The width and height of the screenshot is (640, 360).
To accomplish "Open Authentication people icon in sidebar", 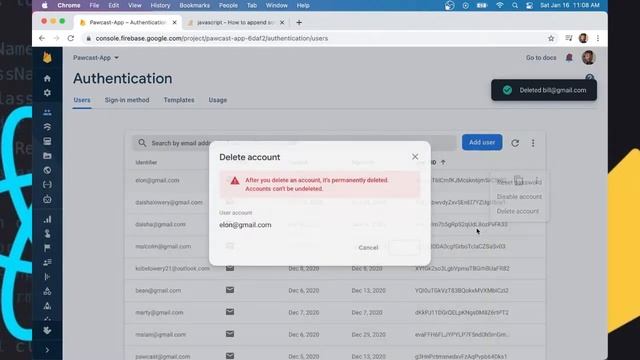I will click(47, 112).
